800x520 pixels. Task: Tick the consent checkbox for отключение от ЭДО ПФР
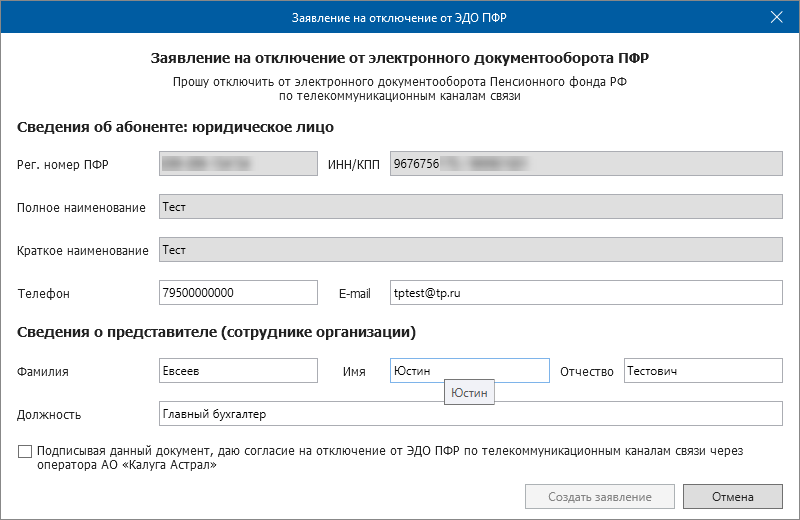(x=25, y=452)
